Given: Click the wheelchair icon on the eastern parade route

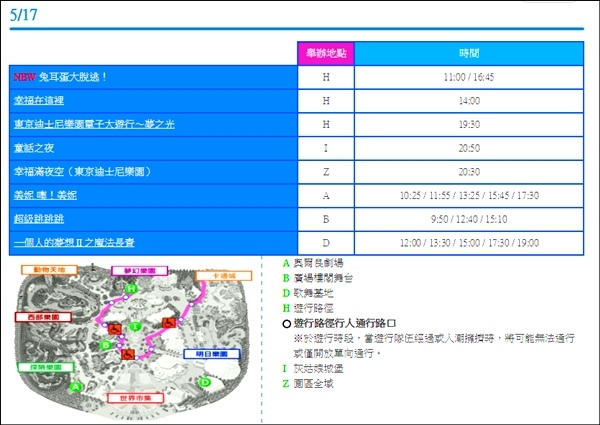Looking at the screenshot, I should click(x=169, y=323).
